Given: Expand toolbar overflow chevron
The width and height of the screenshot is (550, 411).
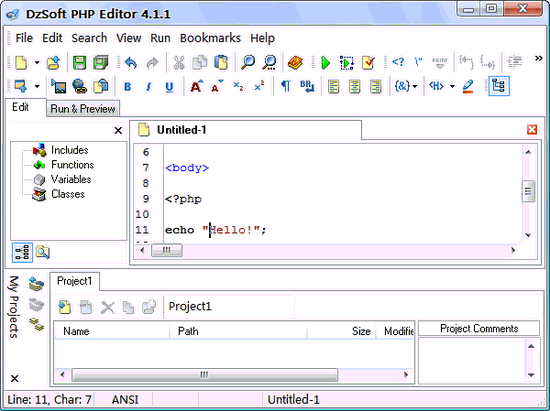Looking at the screenshot, I should point(538,58).
